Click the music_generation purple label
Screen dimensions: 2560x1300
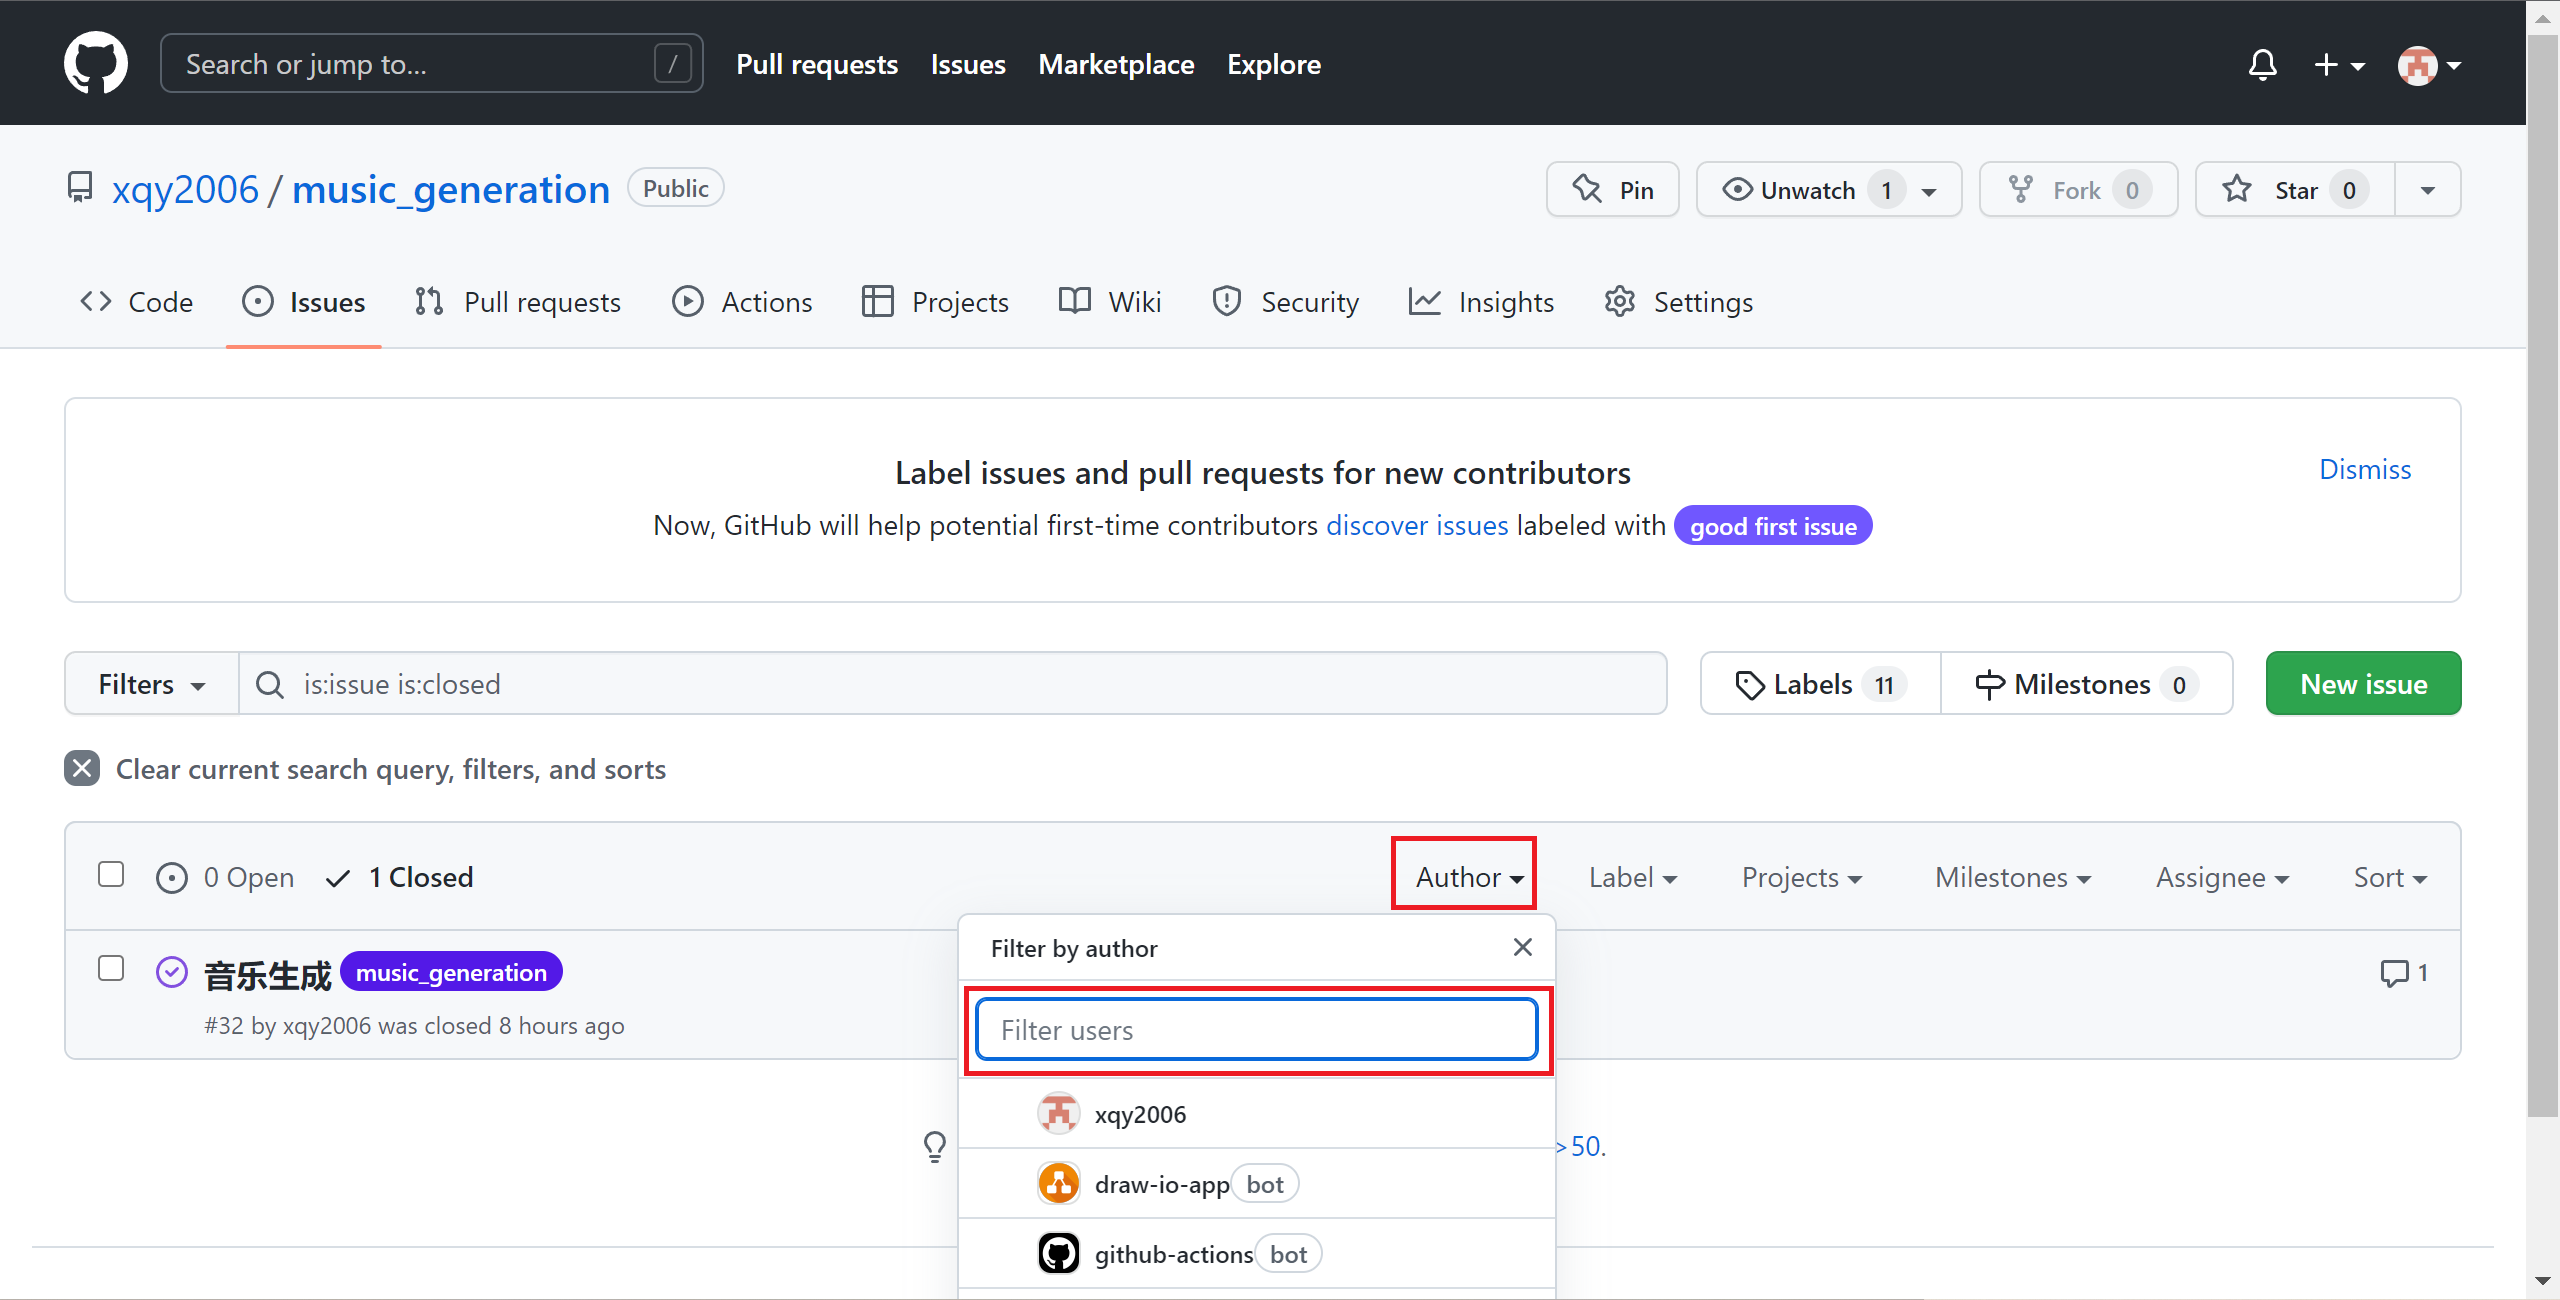coord(451,972)
